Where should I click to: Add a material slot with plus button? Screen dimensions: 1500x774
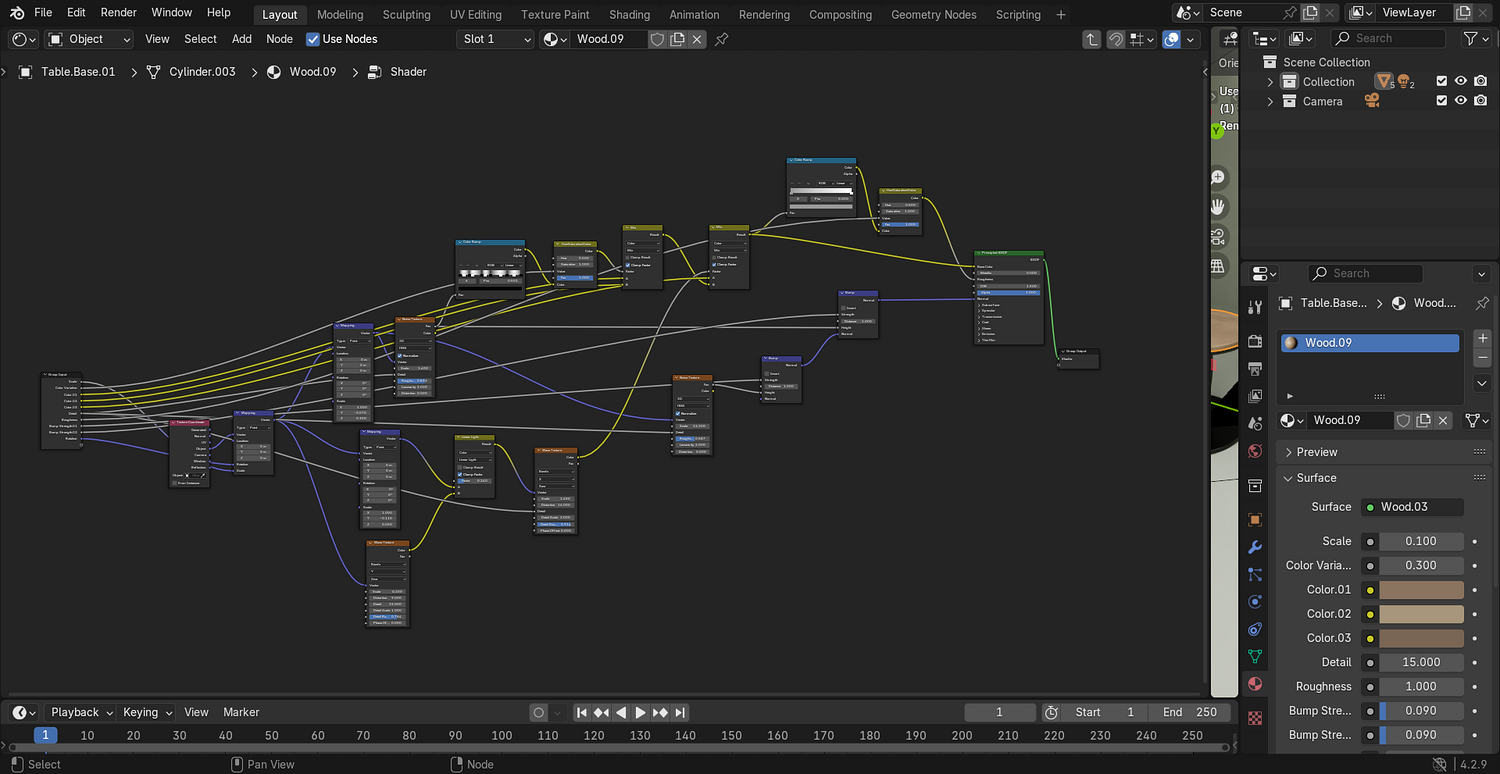[x=1482, y=338]
